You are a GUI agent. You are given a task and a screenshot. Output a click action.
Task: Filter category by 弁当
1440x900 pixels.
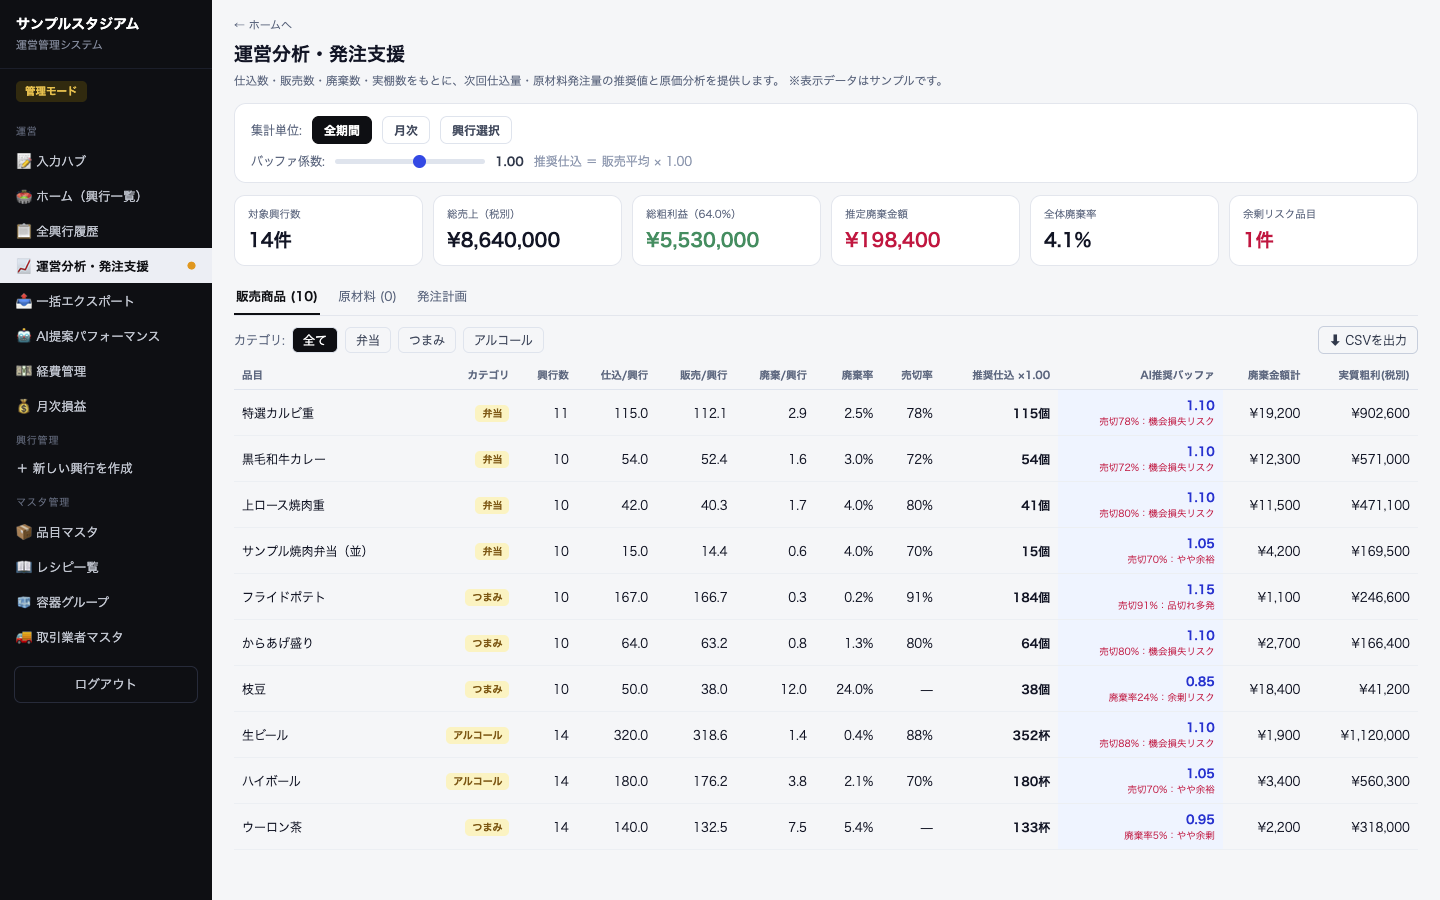coord(368,340)
